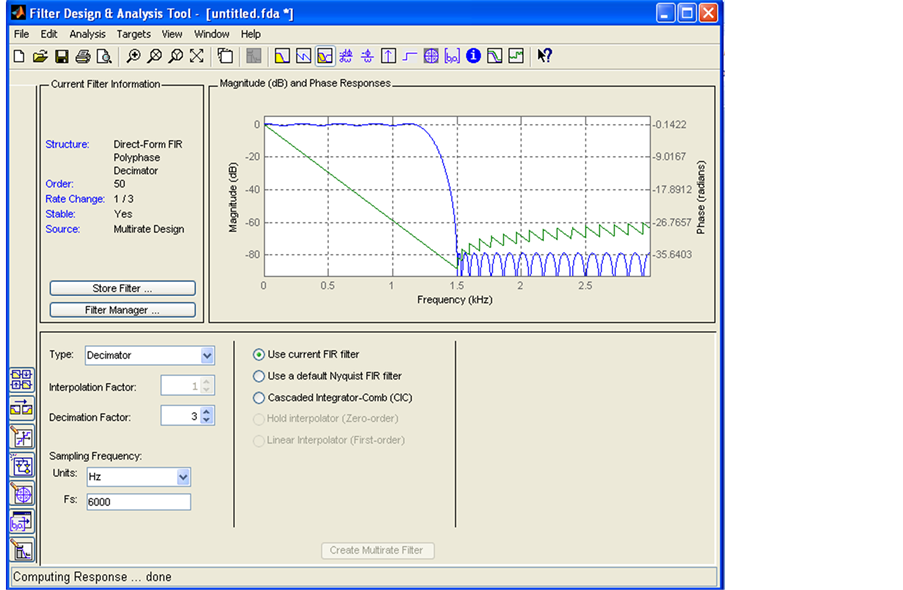Click the undock full view analysis icon
Screen dimensions: 903x590
(x=225, y=56)
